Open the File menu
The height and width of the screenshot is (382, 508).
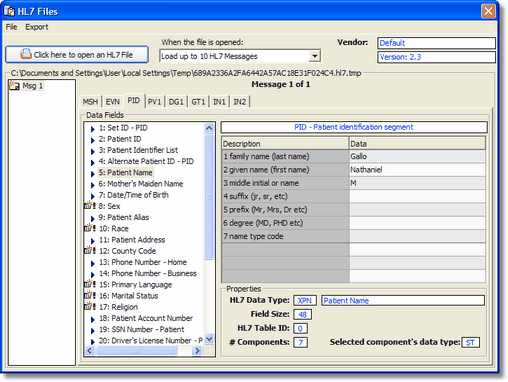11,27
